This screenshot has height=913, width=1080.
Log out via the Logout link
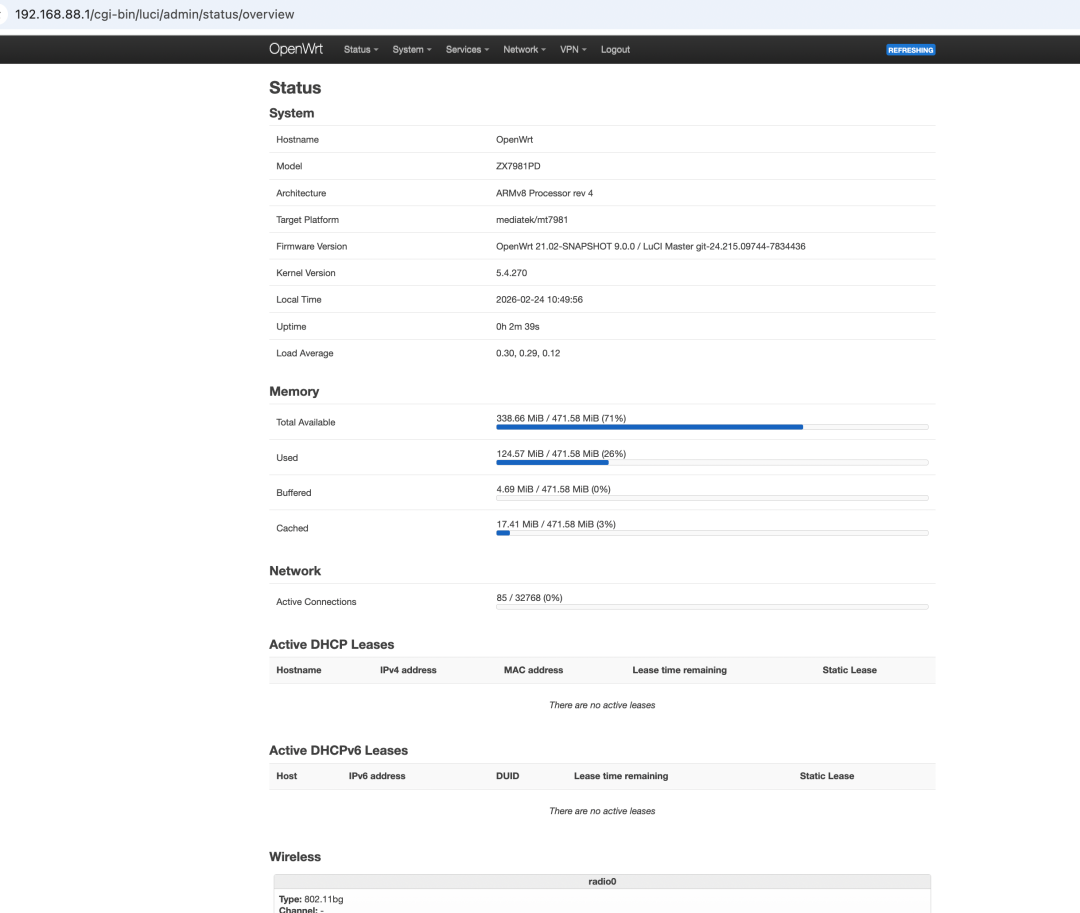click(x=615, y=49)
